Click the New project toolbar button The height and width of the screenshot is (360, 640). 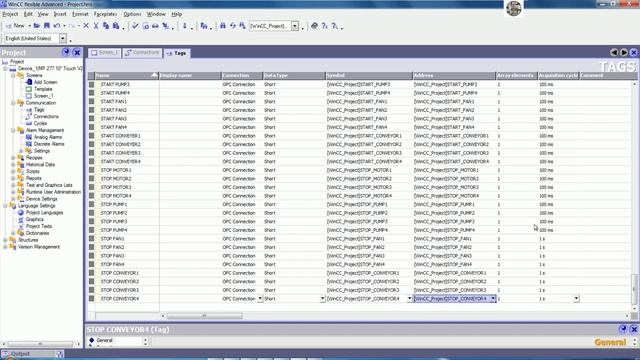[x=15, y=26]
